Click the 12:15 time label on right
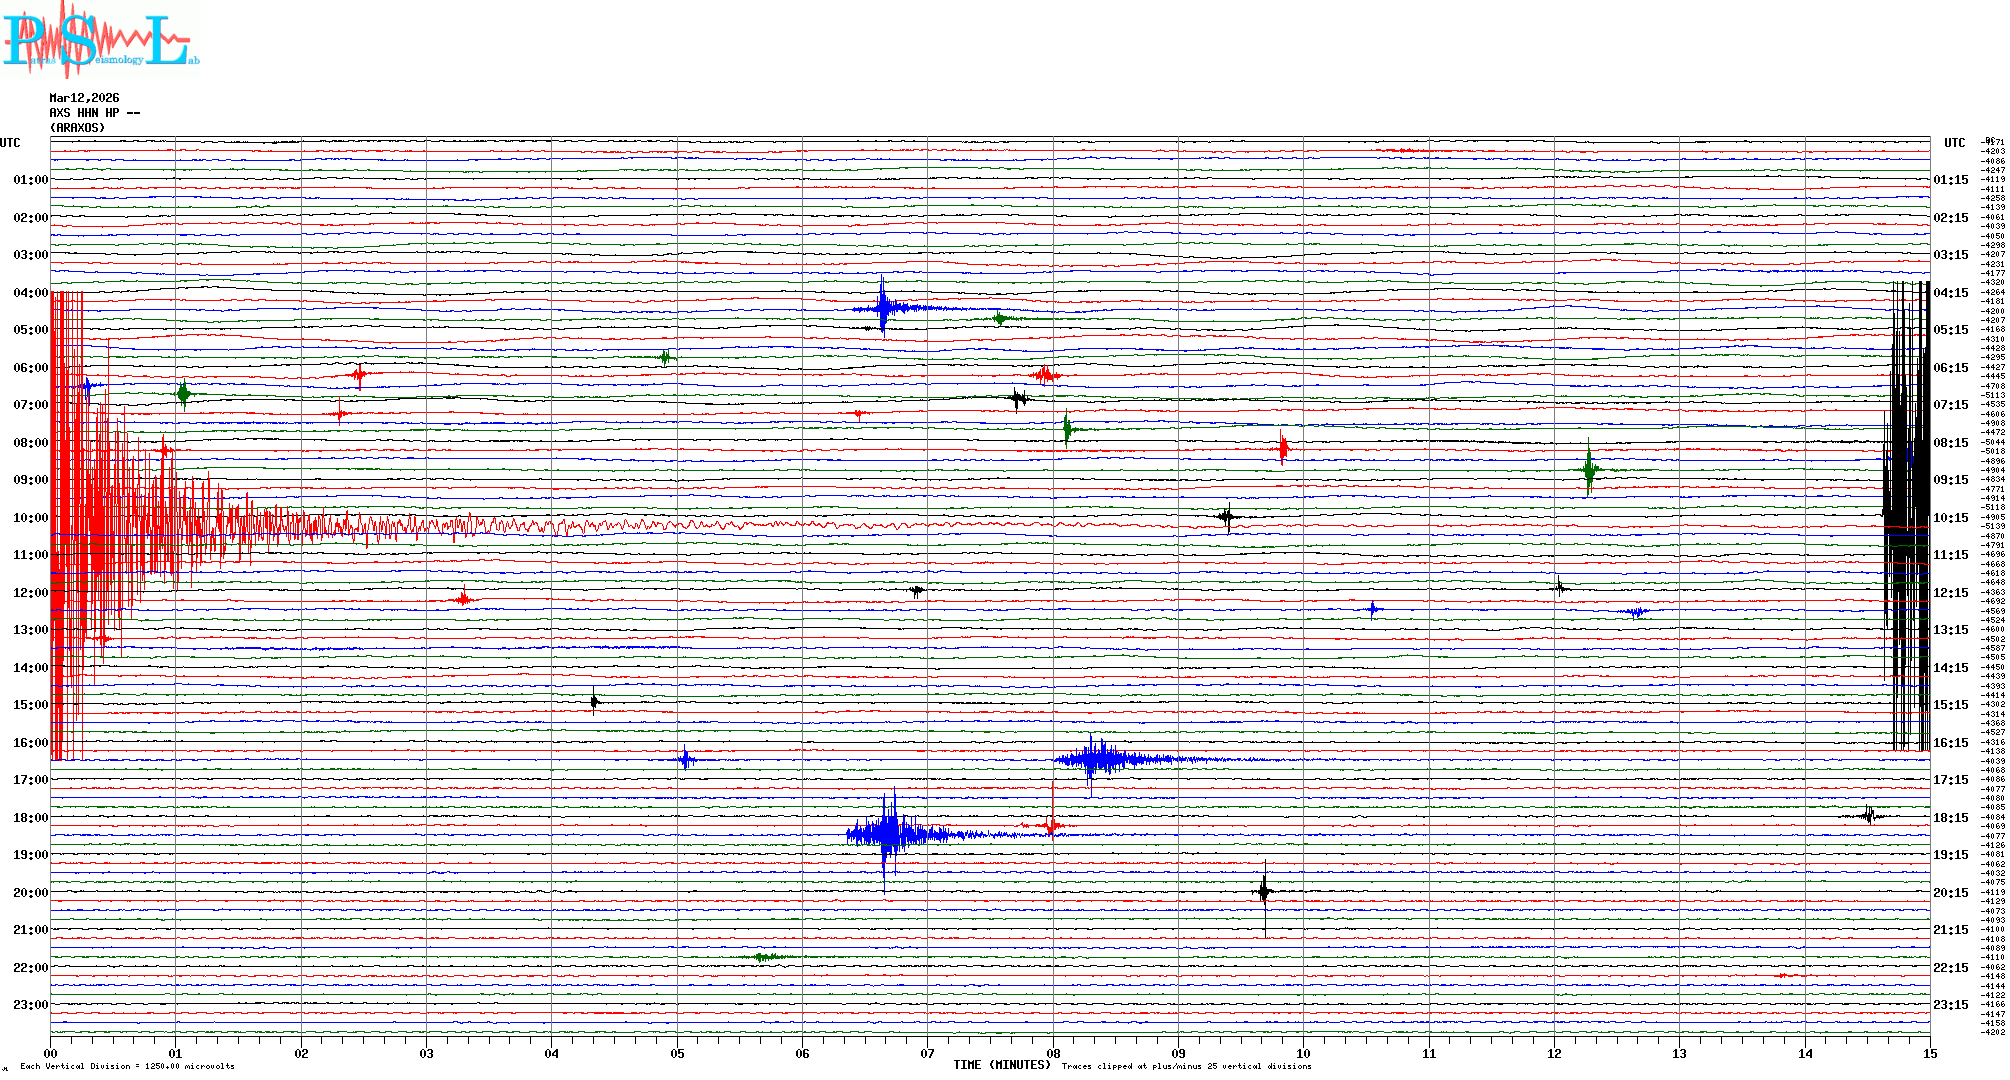 1950,593
